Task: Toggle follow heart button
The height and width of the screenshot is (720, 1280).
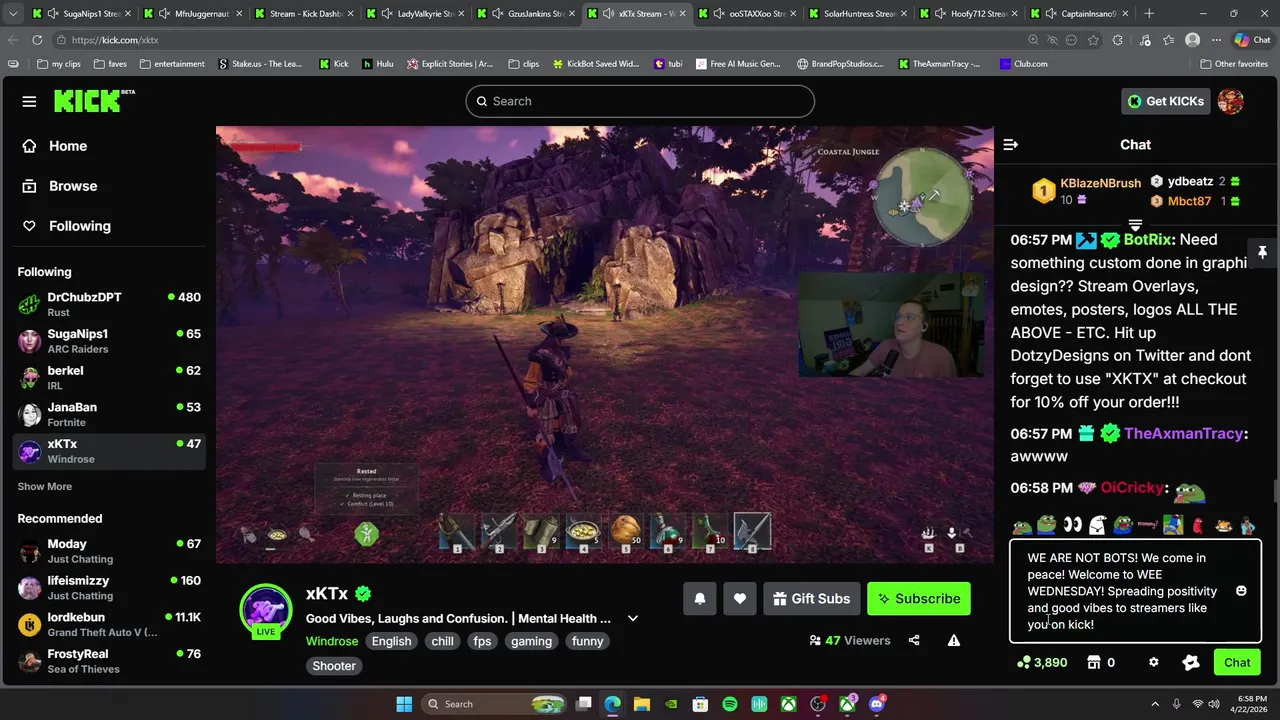Action: [x=740, y=599]
